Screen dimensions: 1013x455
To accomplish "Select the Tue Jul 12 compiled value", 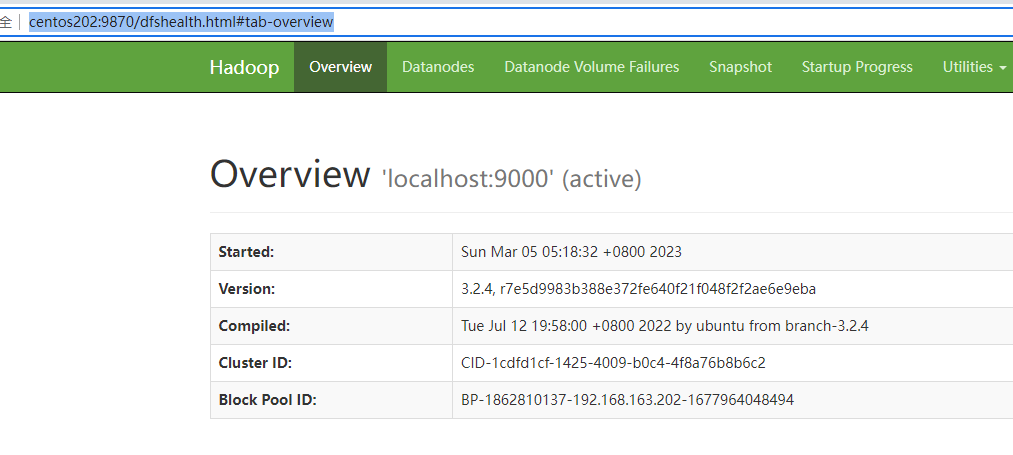I will point(665,326).
